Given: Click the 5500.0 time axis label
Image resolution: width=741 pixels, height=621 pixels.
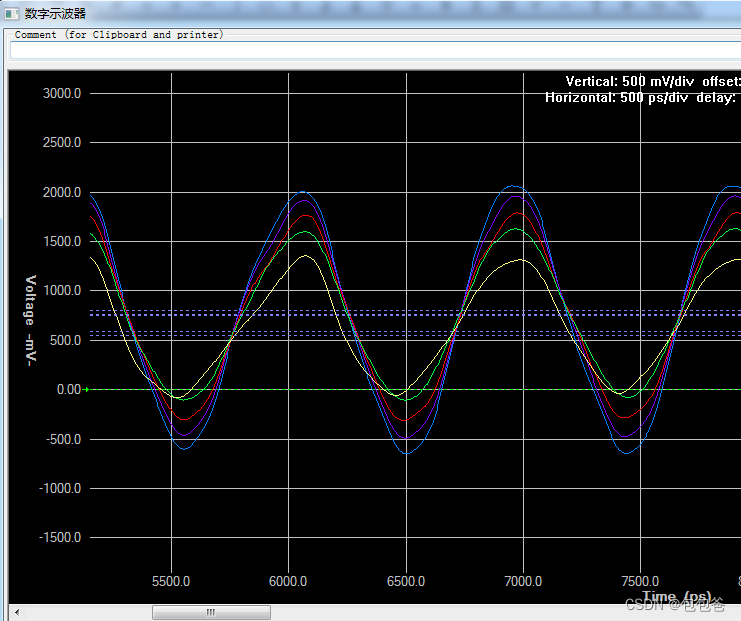Looking at the screenshot, I should (x=171, y=581).
